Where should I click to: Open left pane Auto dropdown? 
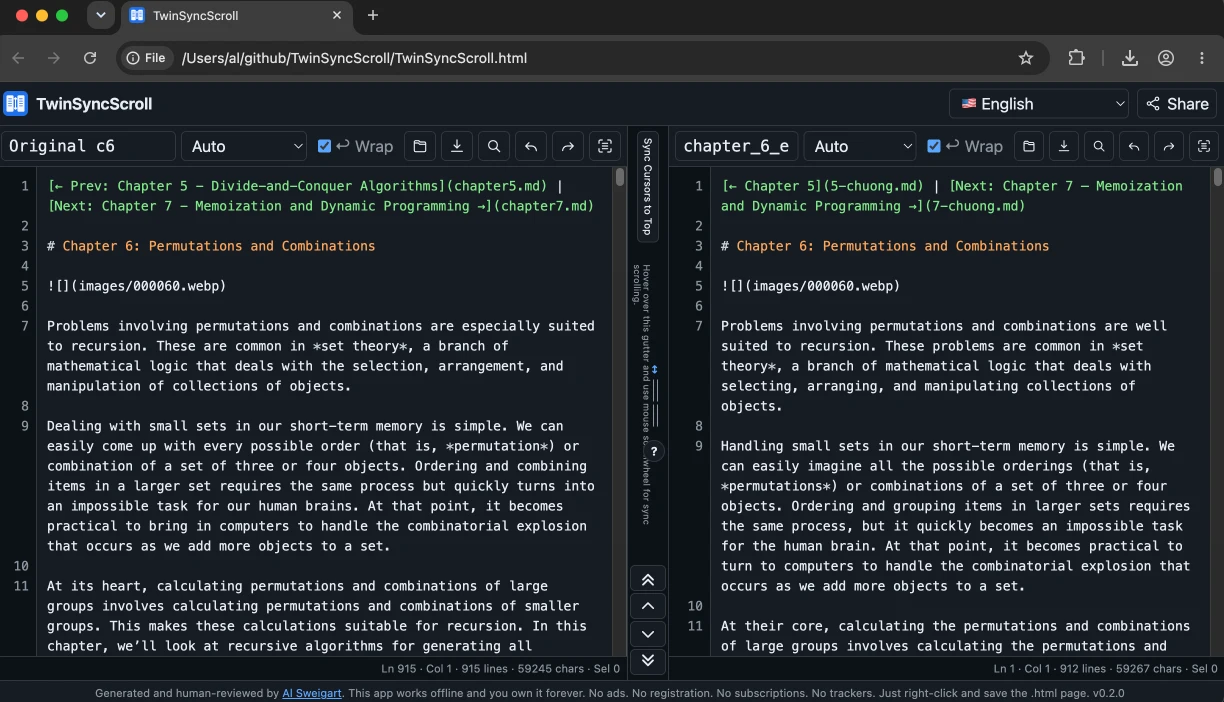click(244, 146)
